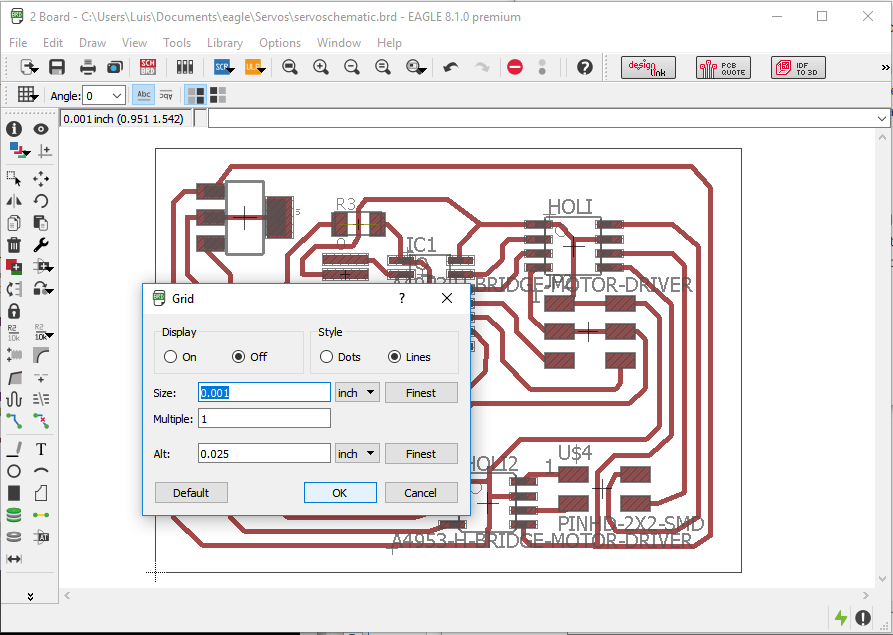
Task: Select the Ripup tool
Action: tap(41, 421)
